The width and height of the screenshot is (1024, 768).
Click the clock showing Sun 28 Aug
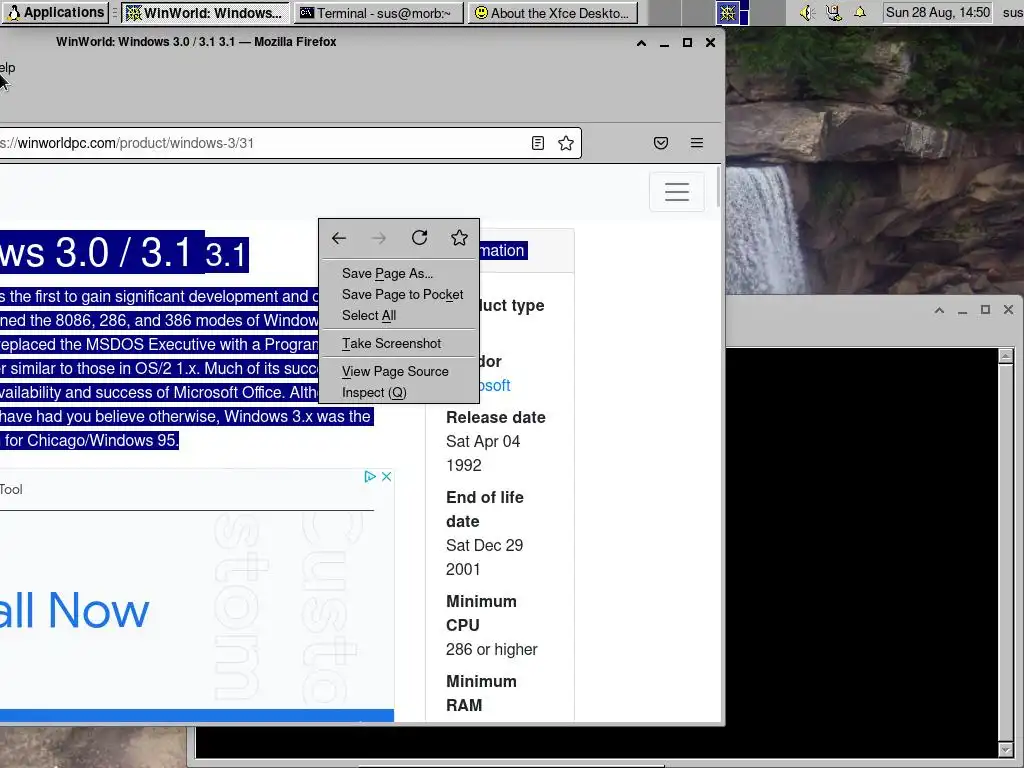coord(937,12)
